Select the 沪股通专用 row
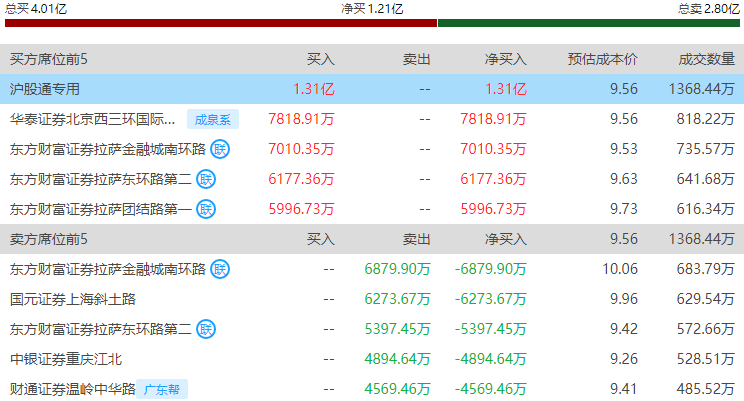This screenshot has width=744, height=401. pos(372,89)
